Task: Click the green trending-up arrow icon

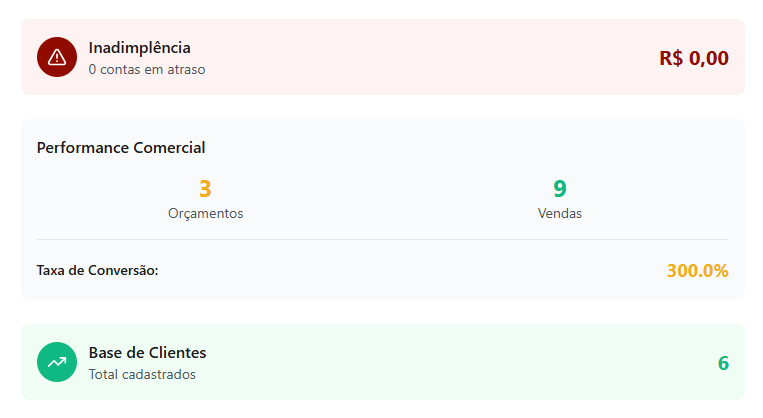Action: [57, 362]
